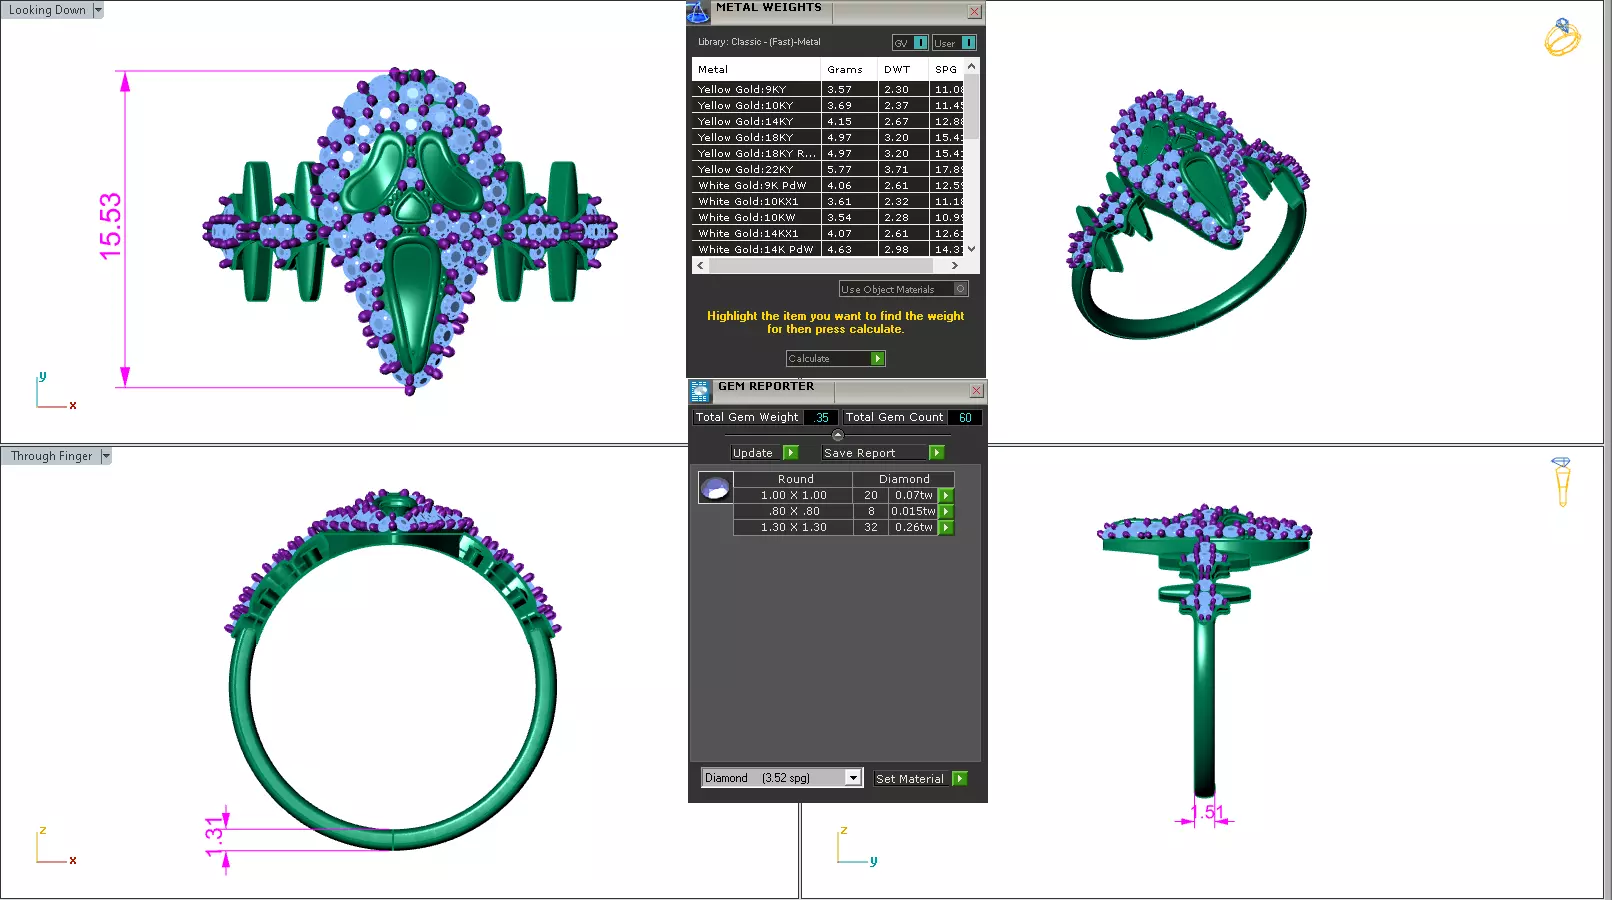Image resolution: width=1612 pixels, height=900 pixels.
Task: Select the DWT column header
Action: [x=904, y=70]
